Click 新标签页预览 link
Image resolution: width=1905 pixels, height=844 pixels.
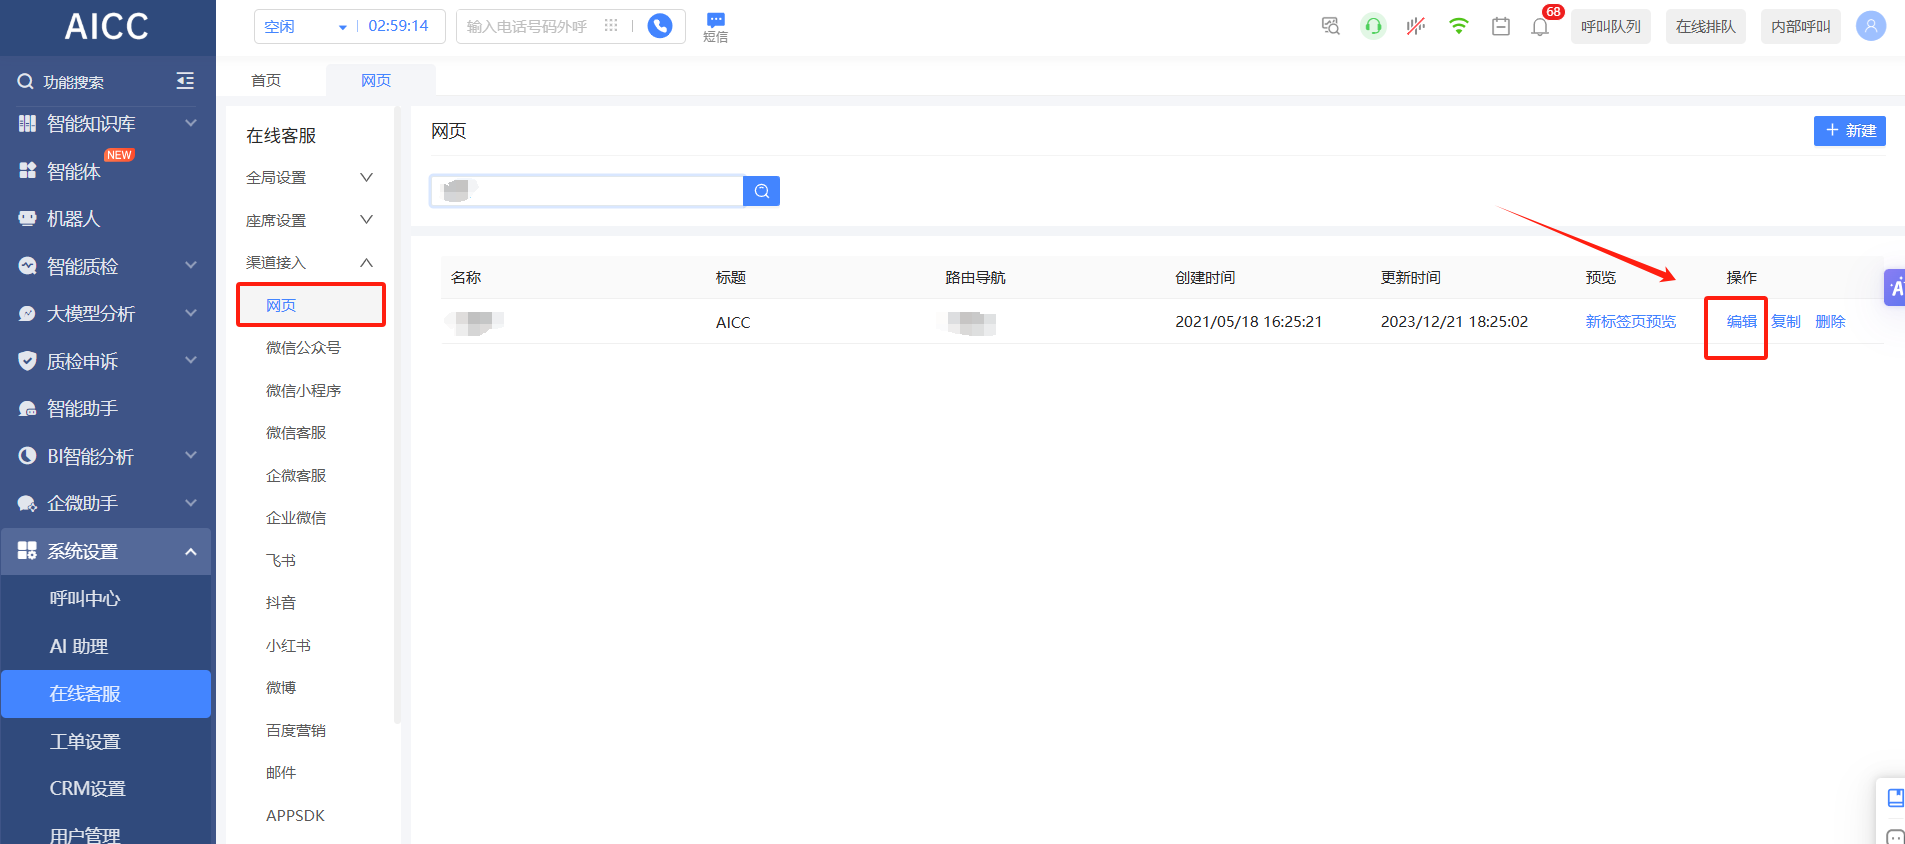coord(1631,321)
